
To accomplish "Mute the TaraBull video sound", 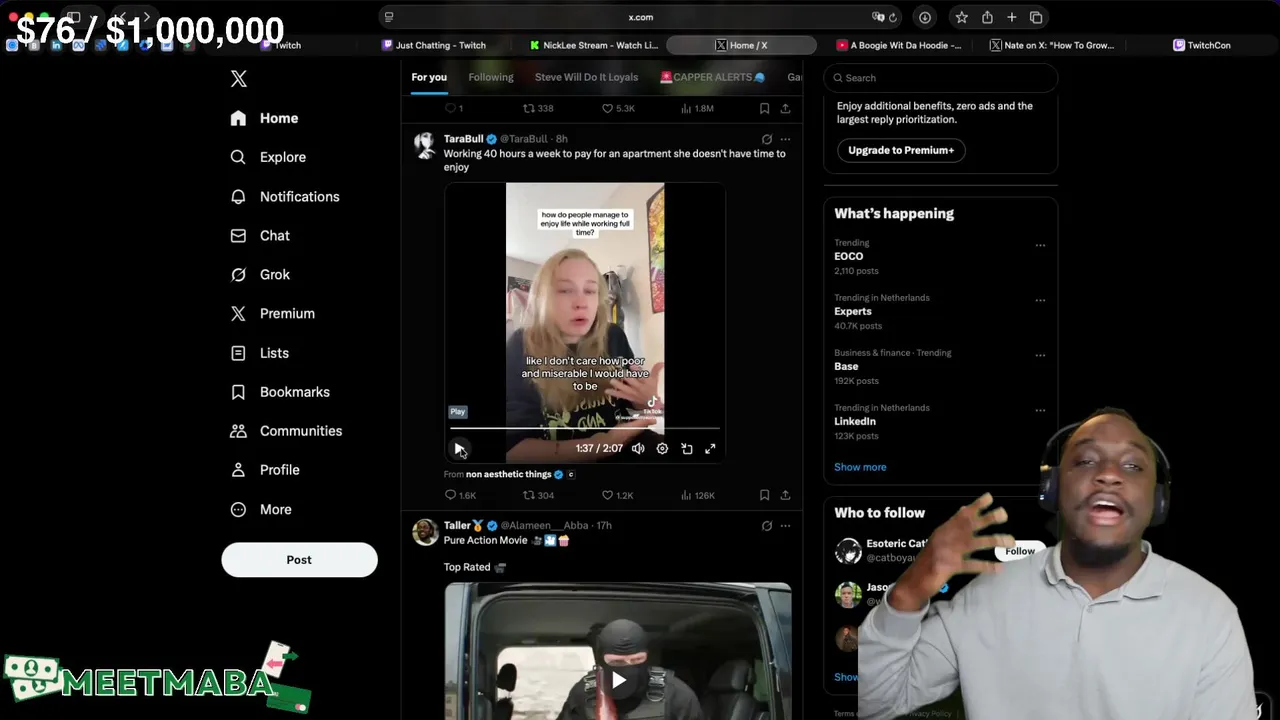I will [638, 449].
